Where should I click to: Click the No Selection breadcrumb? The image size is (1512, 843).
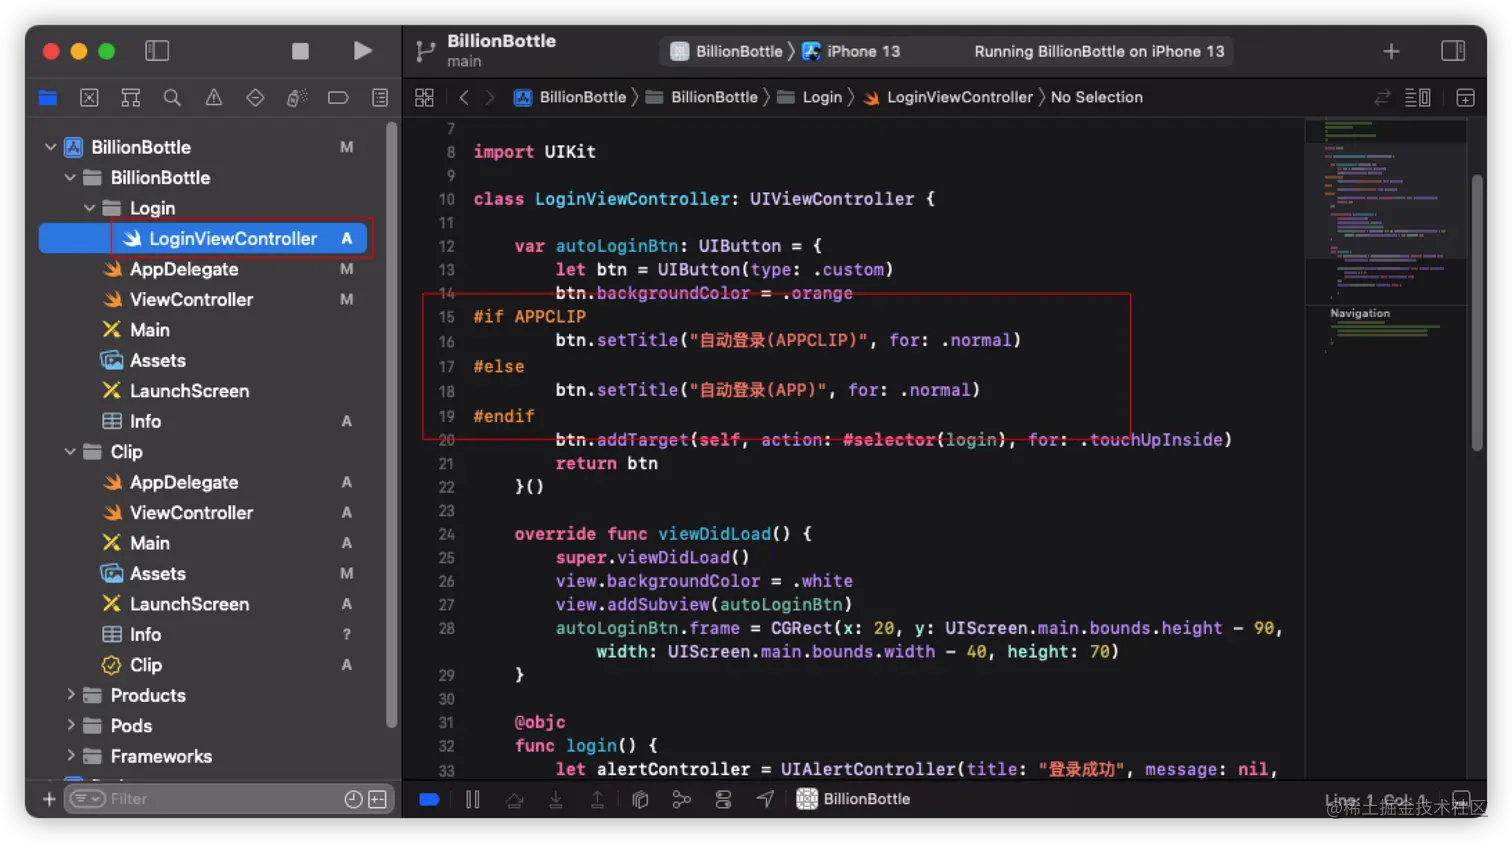click(1096, 97)
